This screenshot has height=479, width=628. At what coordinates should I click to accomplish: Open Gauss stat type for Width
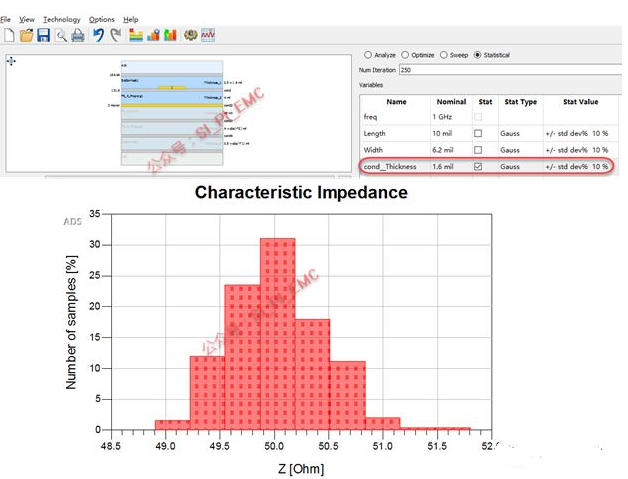click(x=510, y=150)
